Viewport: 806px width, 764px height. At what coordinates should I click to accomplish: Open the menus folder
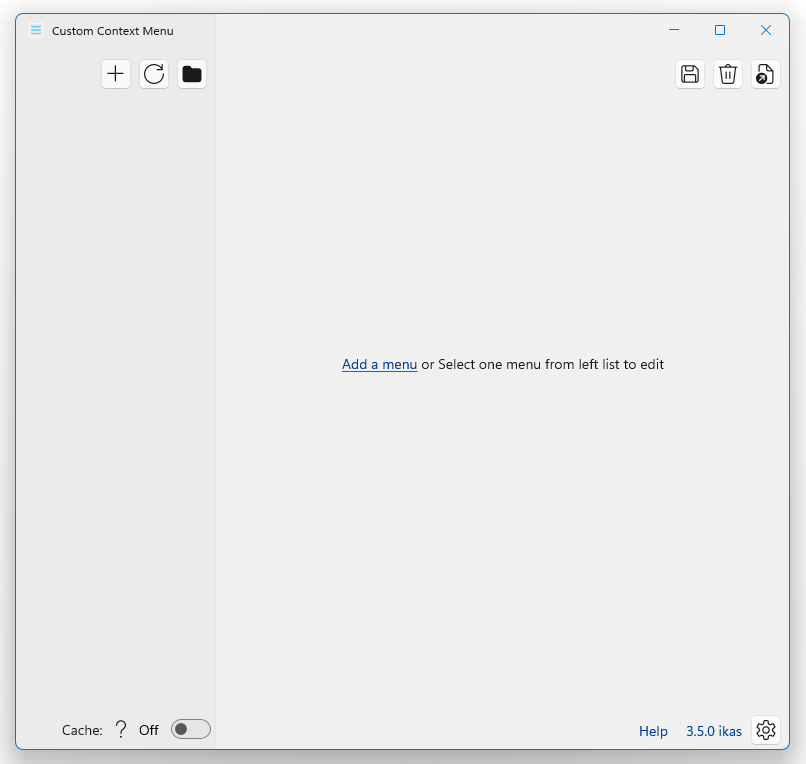tap(192, 74)
